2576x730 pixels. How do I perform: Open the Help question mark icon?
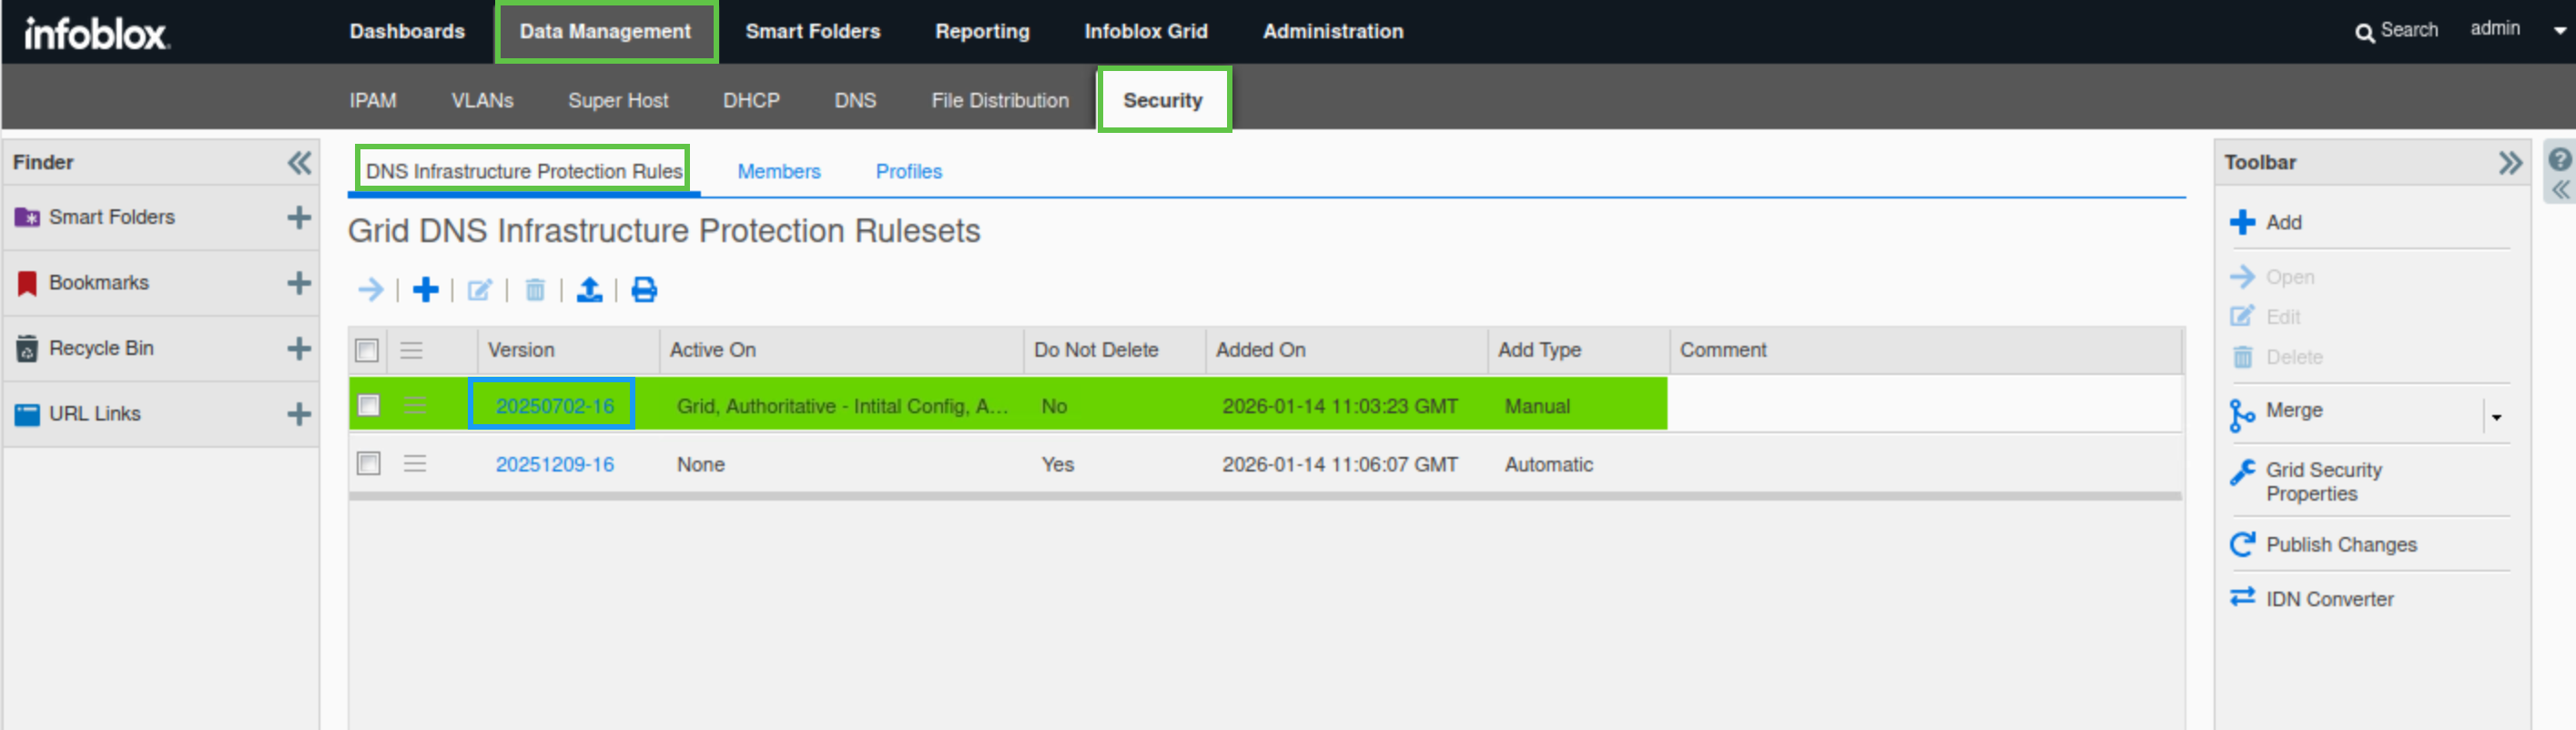[2559, 159]
